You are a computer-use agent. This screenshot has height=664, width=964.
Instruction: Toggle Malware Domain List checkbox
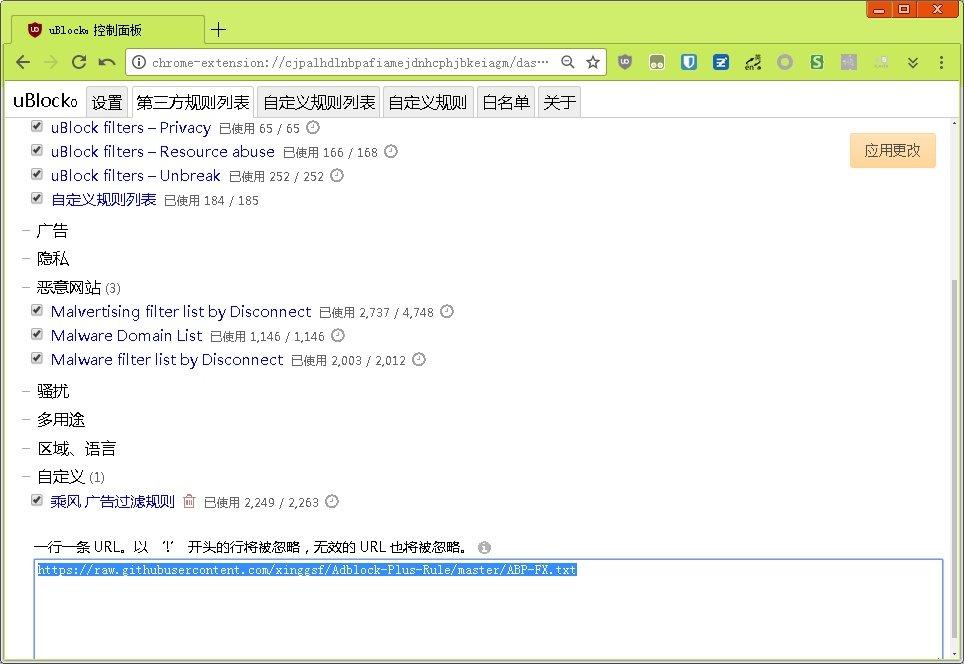pos(37,334)
